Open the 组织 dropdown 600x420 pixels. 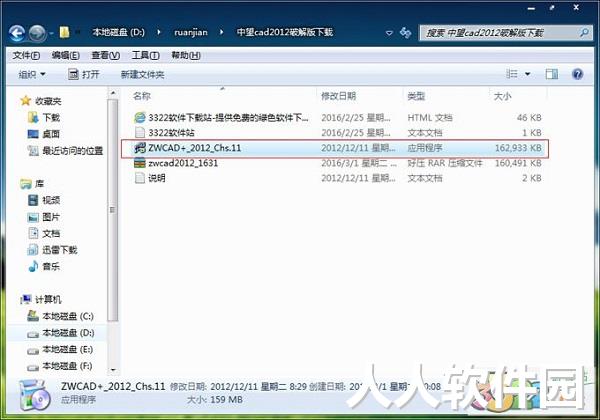pos(32,74)
